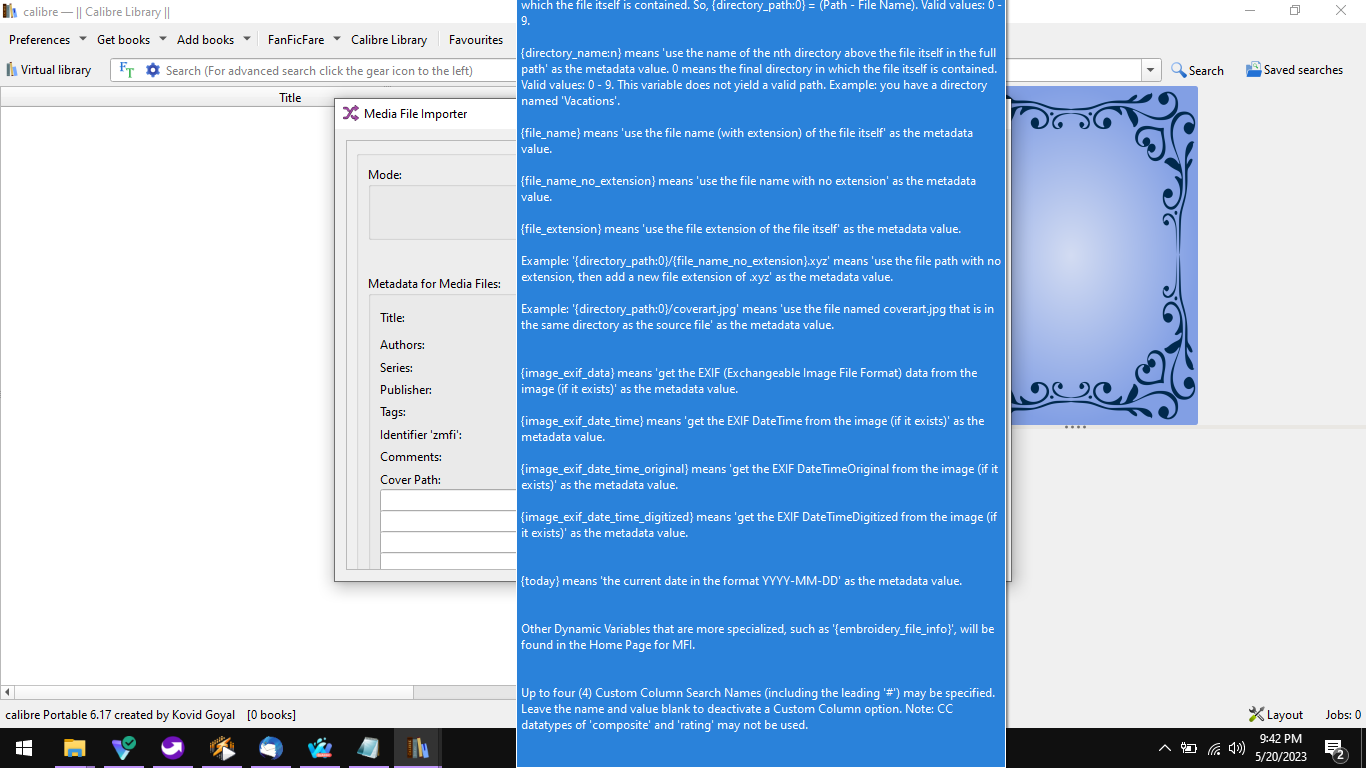Click the default book cover thumbnail
1366x768 pixels.
click(1104, 255)
